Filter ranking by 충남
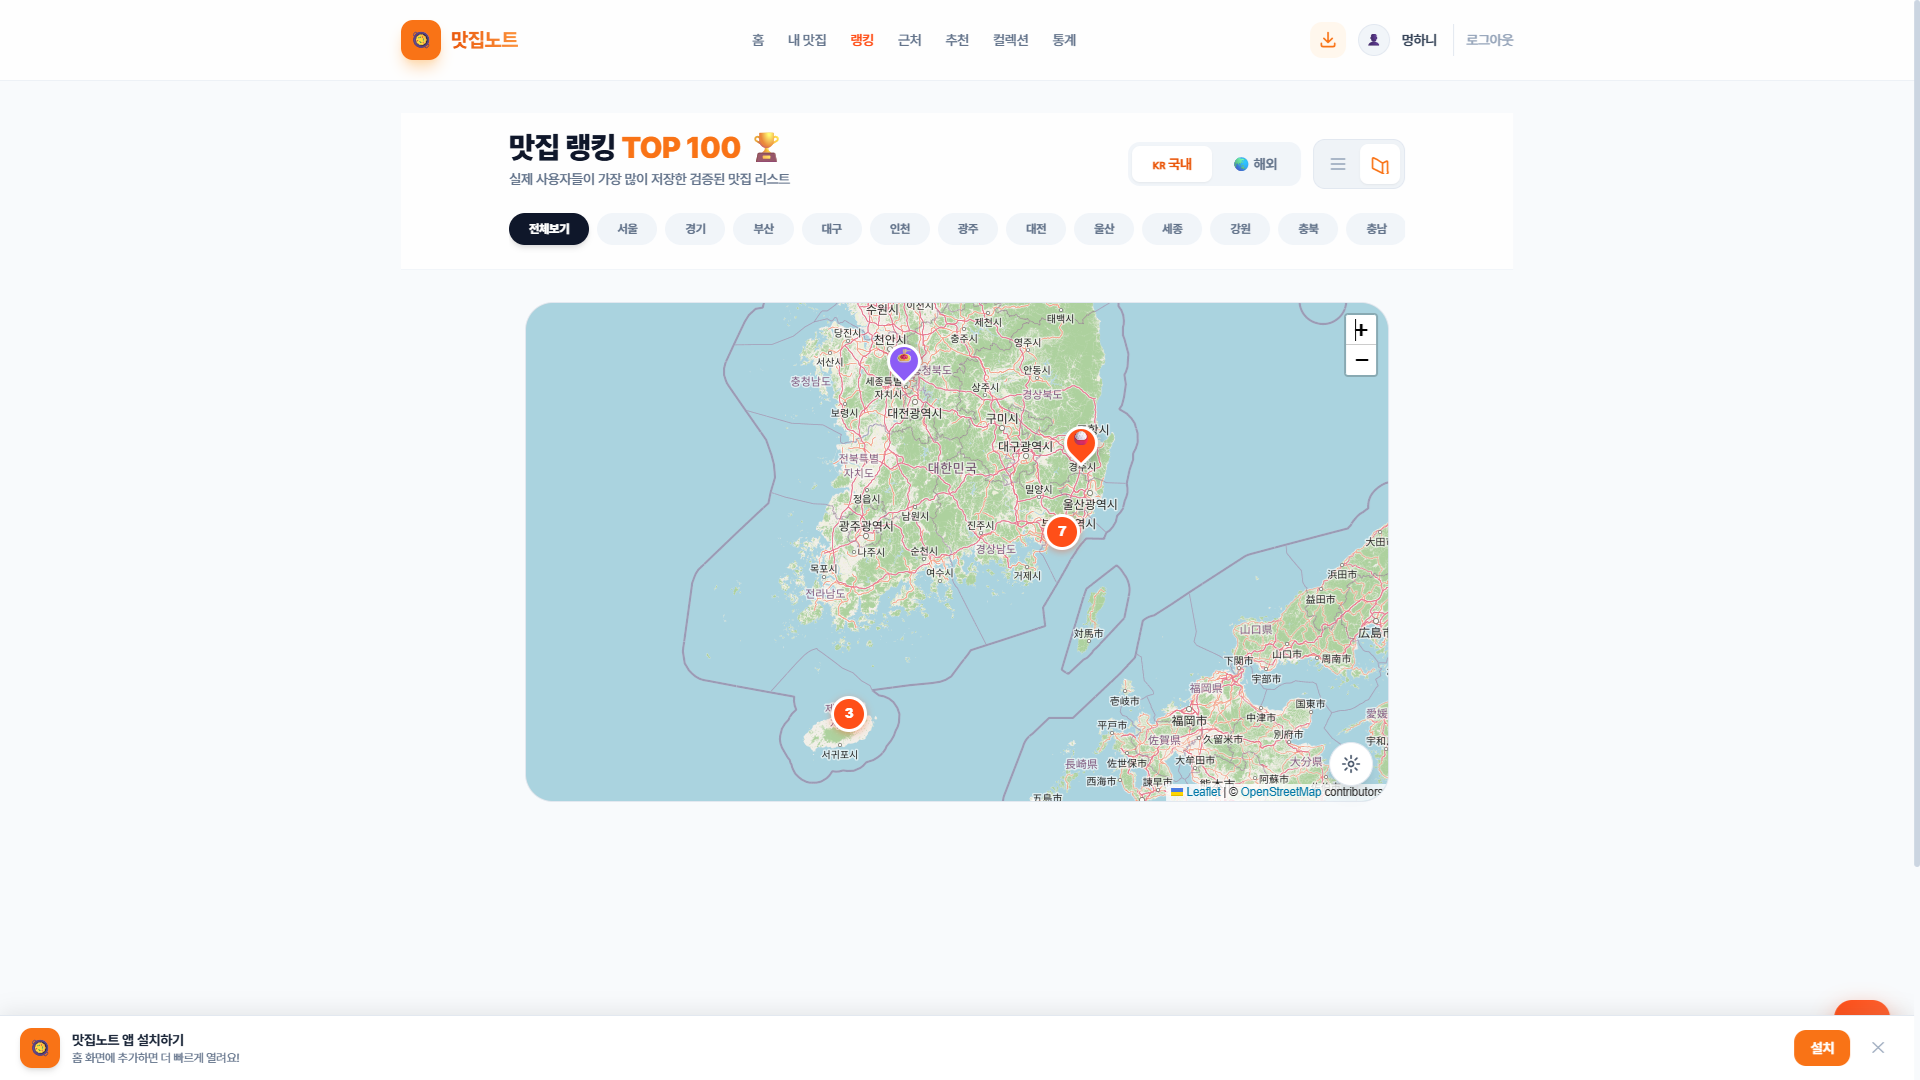Viewport: 1920px width, 1080px height. pos(1376,229)
